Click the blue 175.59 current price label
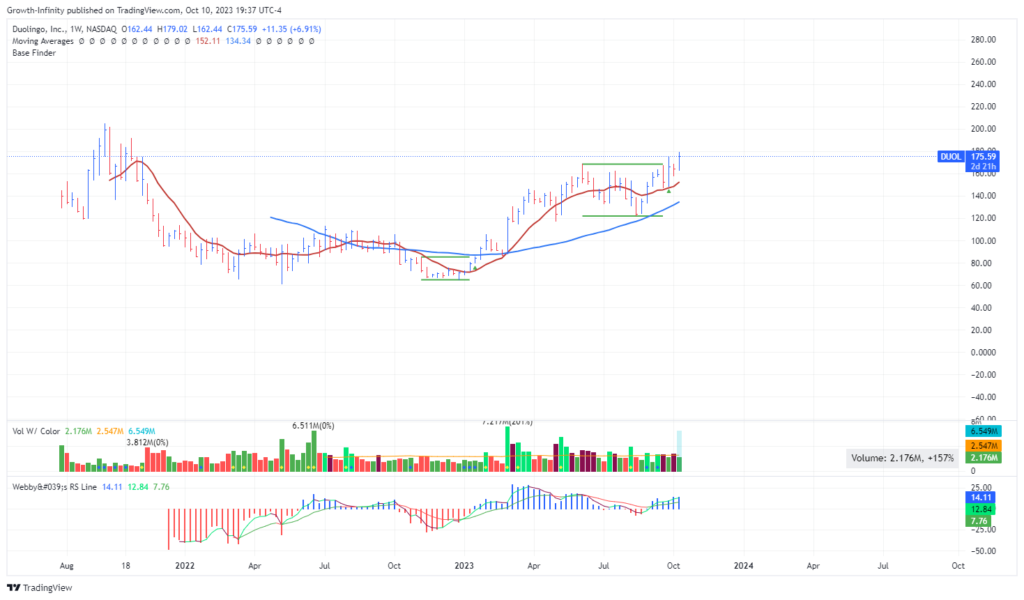 pyautogui.click(x=985, y=157)
